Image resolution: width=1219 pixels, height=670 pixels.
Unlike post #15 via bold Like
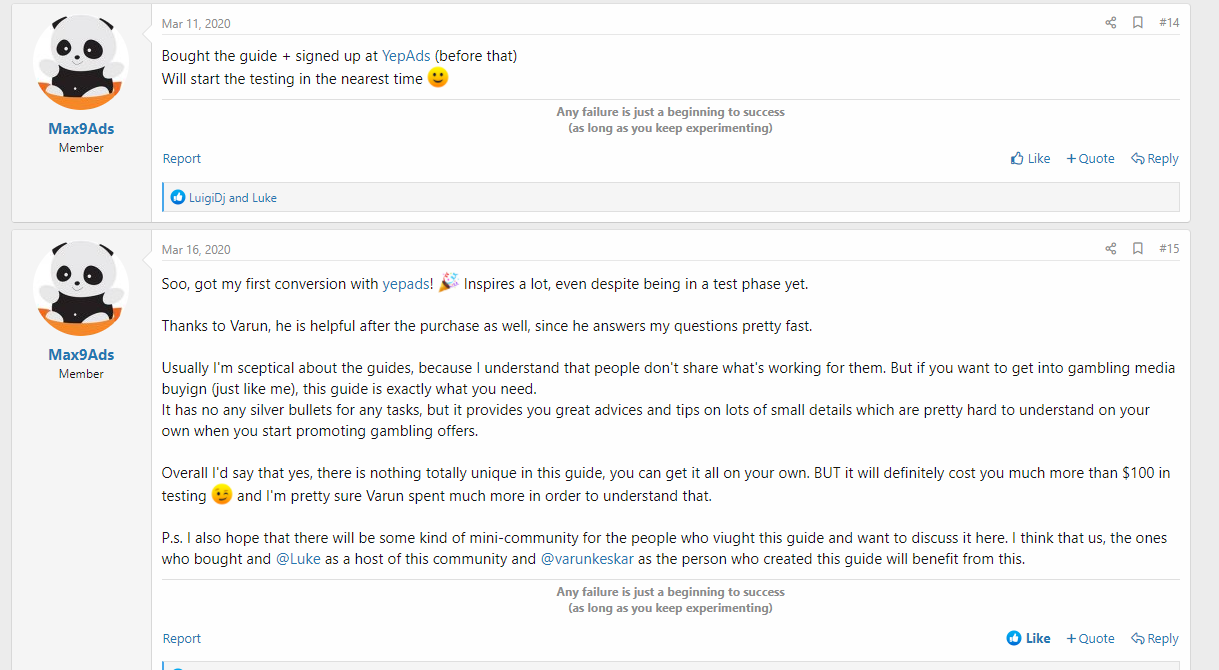click(1028, 639)
